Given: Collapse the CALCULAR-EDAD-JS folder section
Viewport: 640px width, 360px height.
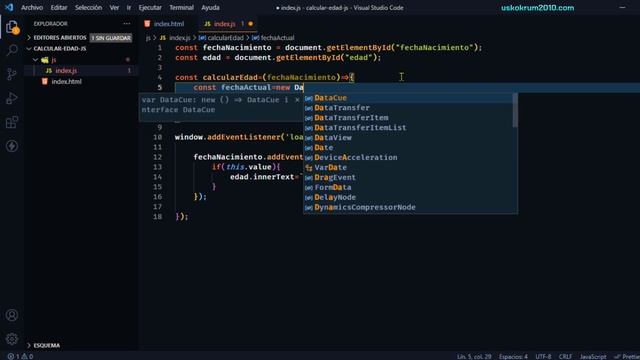Looking at the screenshot, I should click(x=60, y=49).
